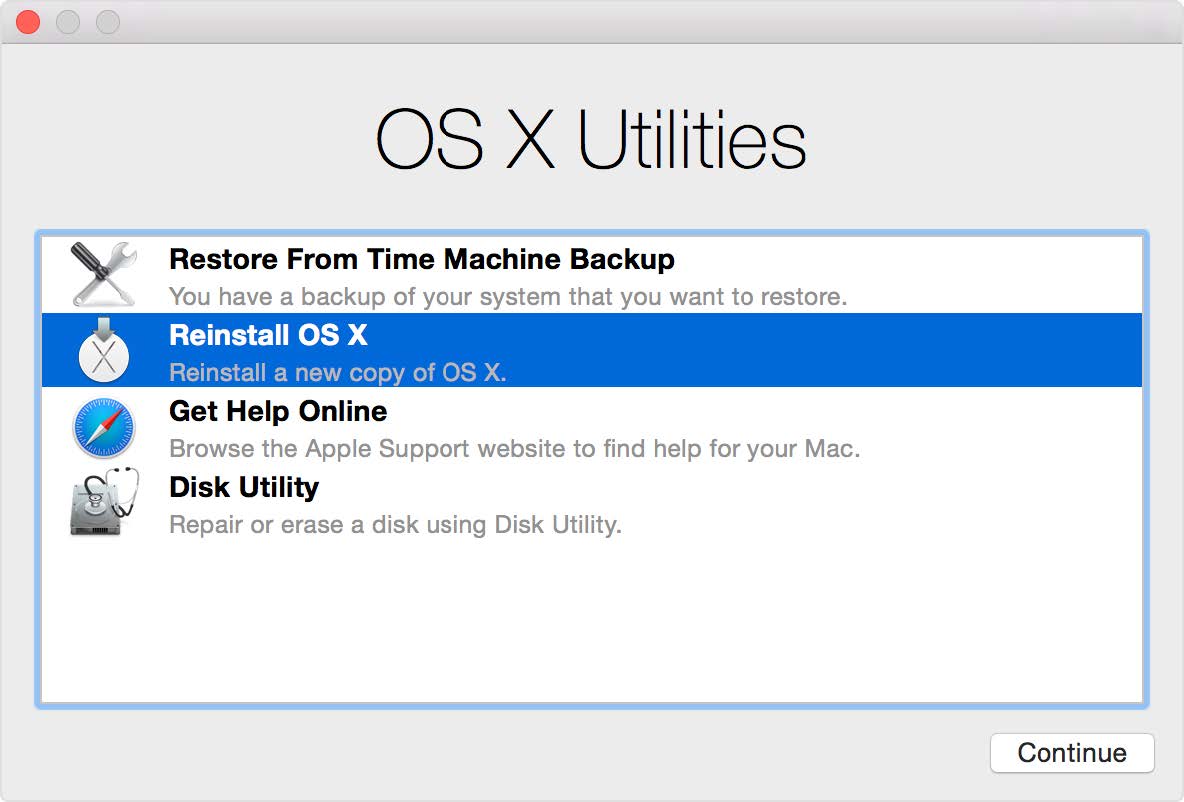
Task: Click the yellow minimize window control
Action: tap(68, 21)
